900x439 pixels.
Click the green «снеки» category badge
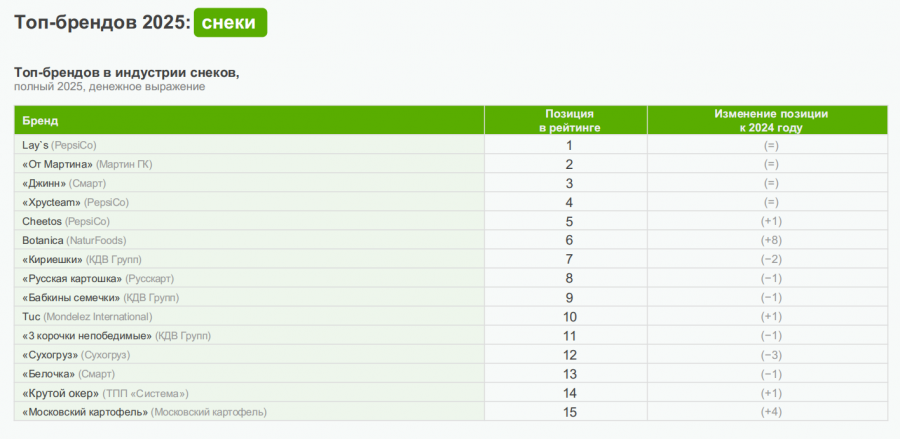(230, 22)
